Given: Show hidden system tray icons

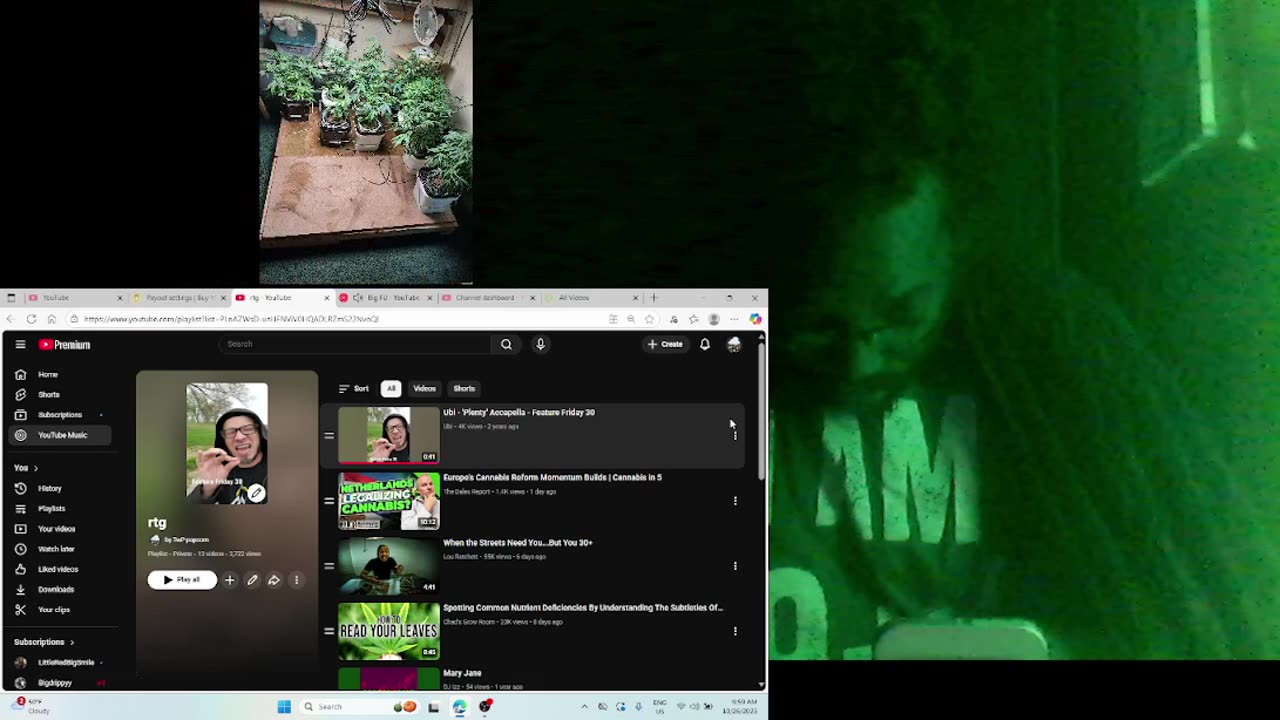Looking at the screenshot, I should pyautogui.click(x=584, y=706).
